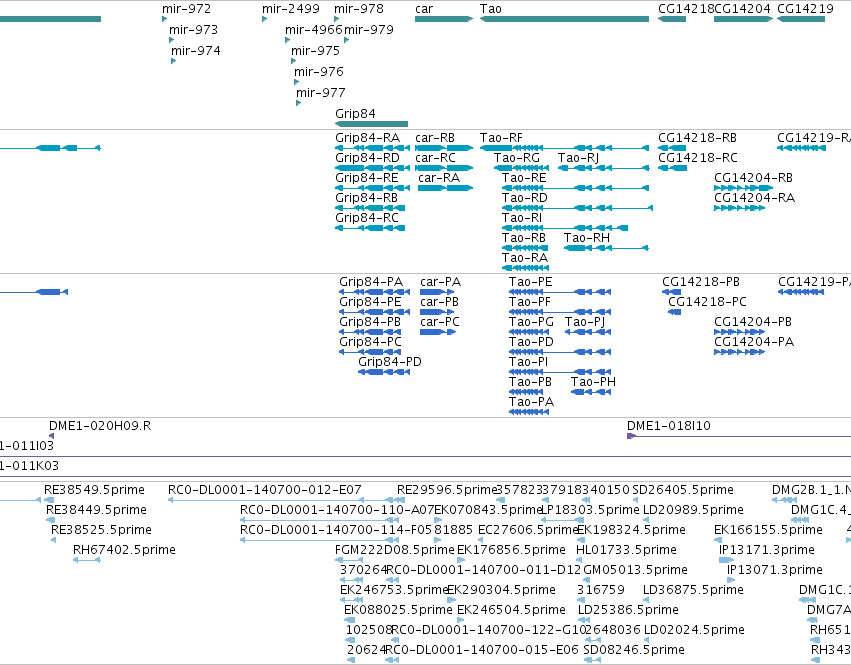Click the mir-972 gene label
The height and width of the screenshot is (665, 851).
coord(186,9)
